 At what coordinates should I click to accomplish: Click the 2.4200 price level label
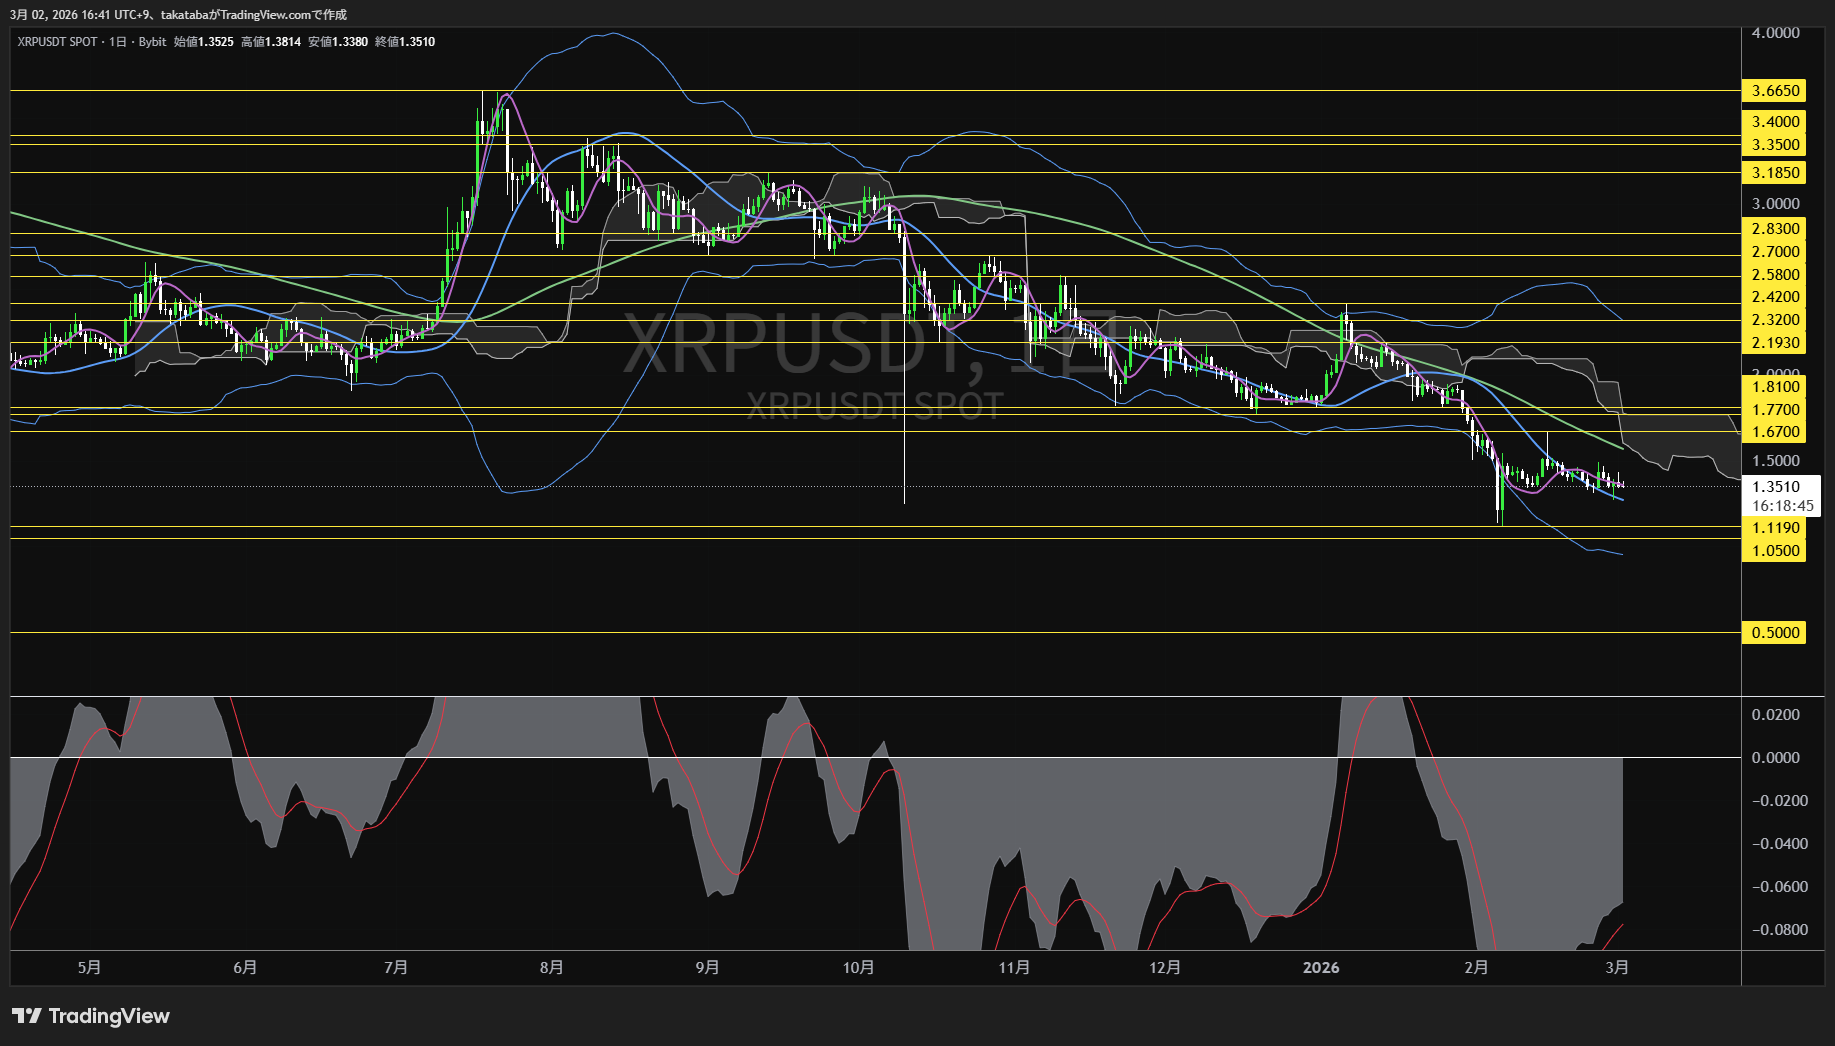tap(1774, 297)
